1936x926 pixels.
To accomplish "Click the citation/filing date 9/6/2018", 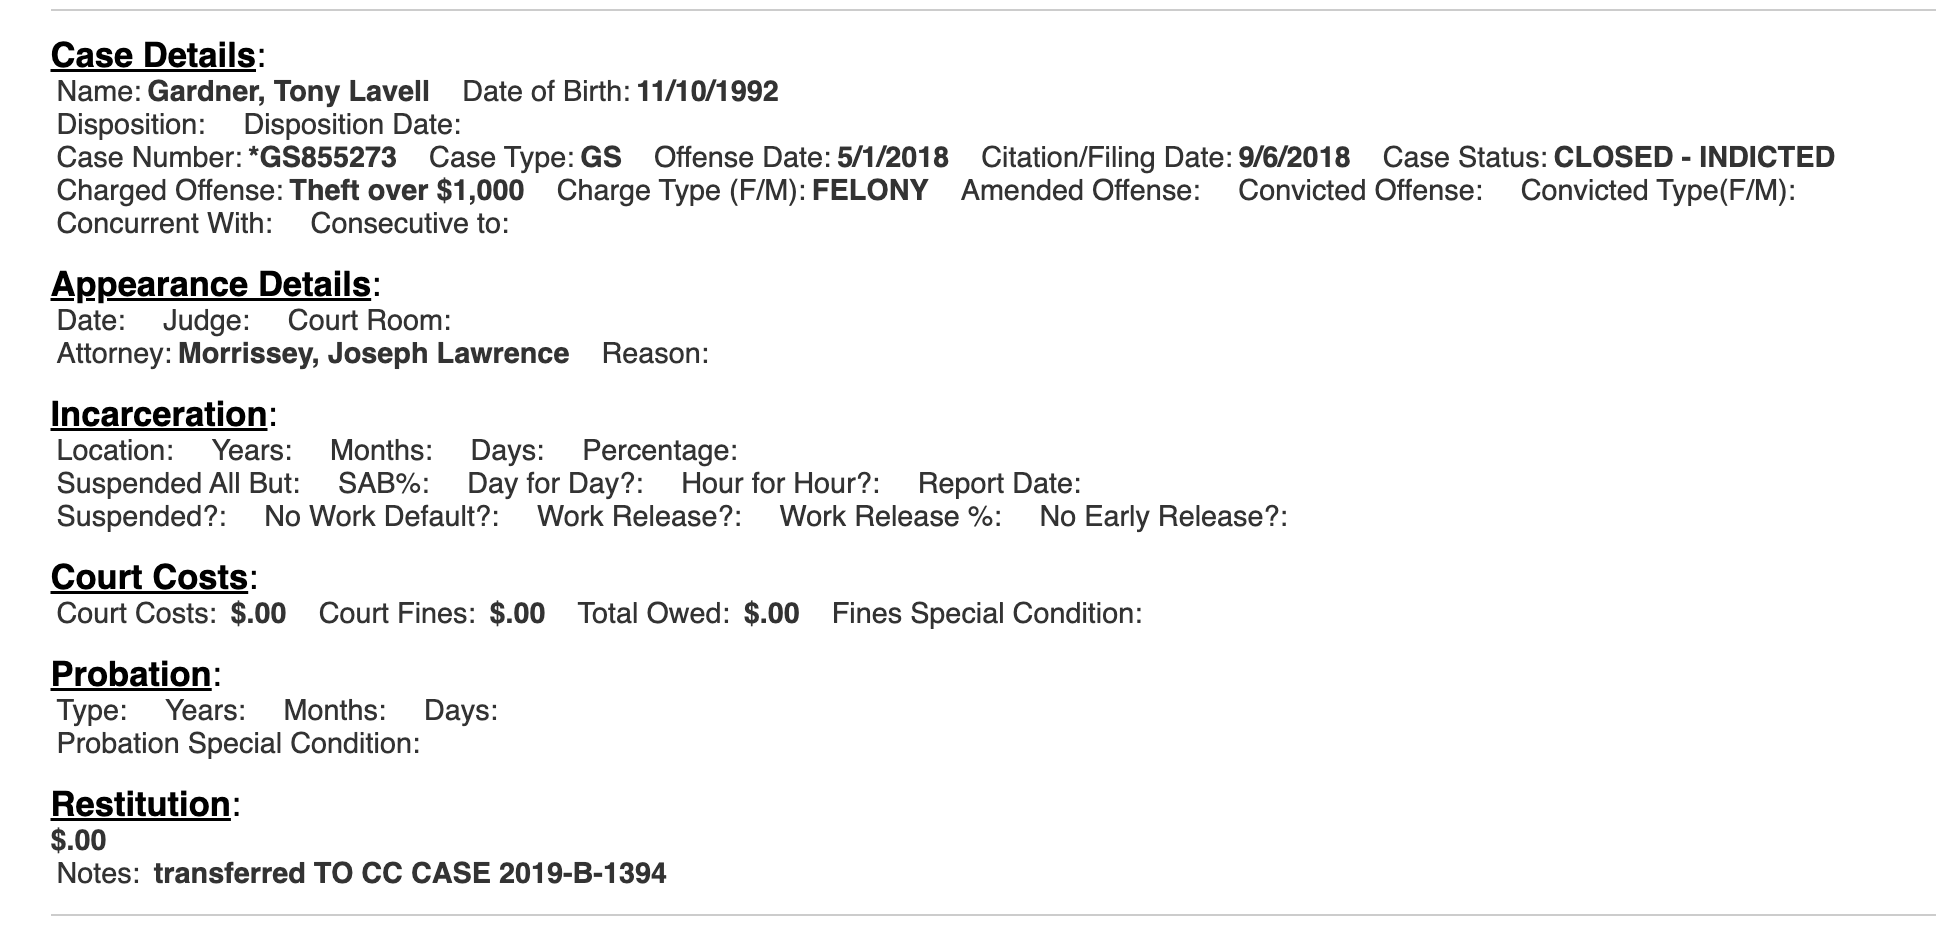I will point(1294,158).
